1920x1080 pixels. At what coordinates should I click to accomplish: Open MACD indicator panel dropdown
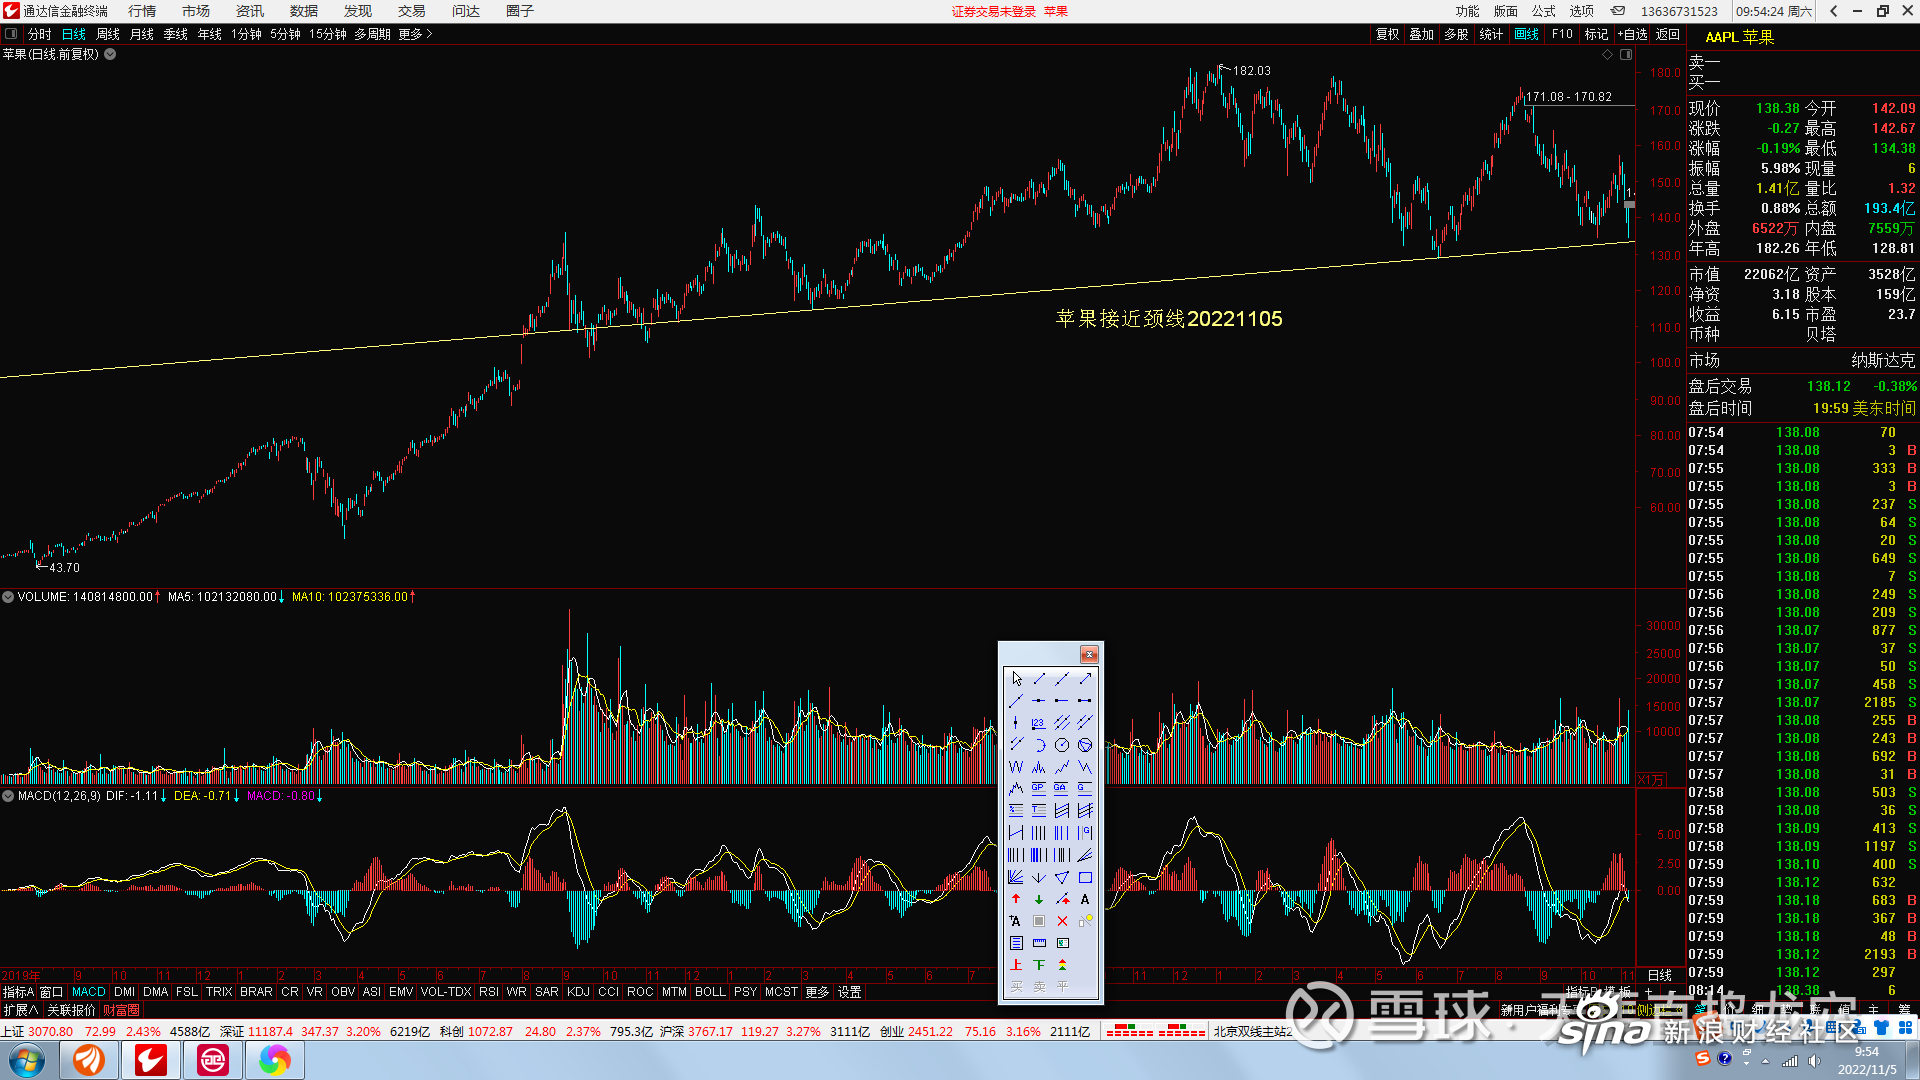point(8,796)
